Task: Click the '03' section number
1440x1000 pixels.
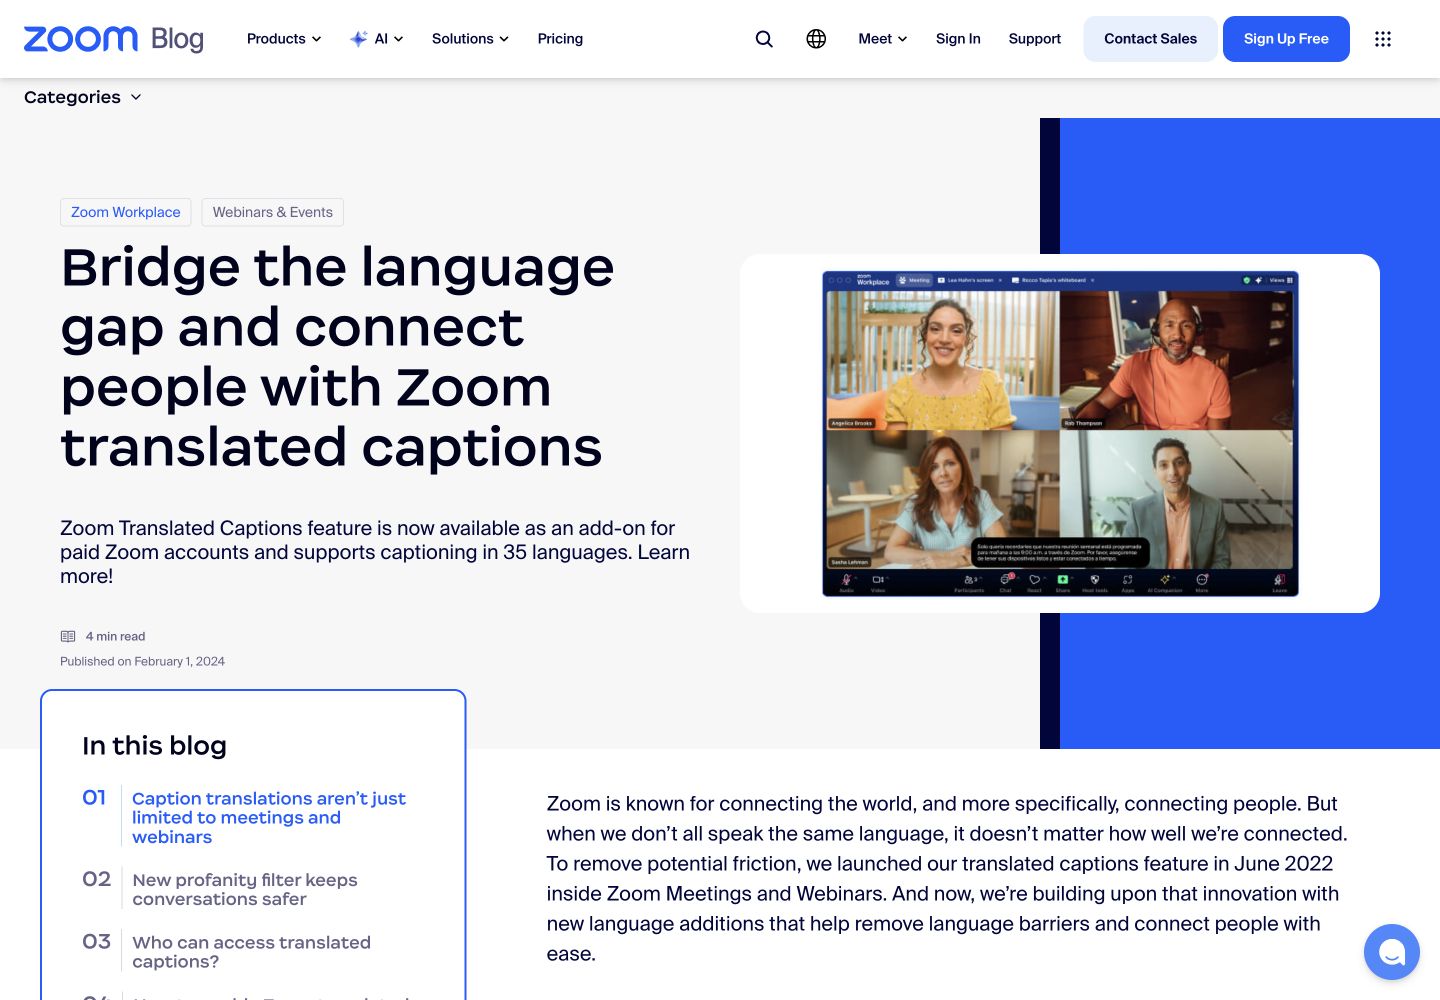Action: pos(96,941)
